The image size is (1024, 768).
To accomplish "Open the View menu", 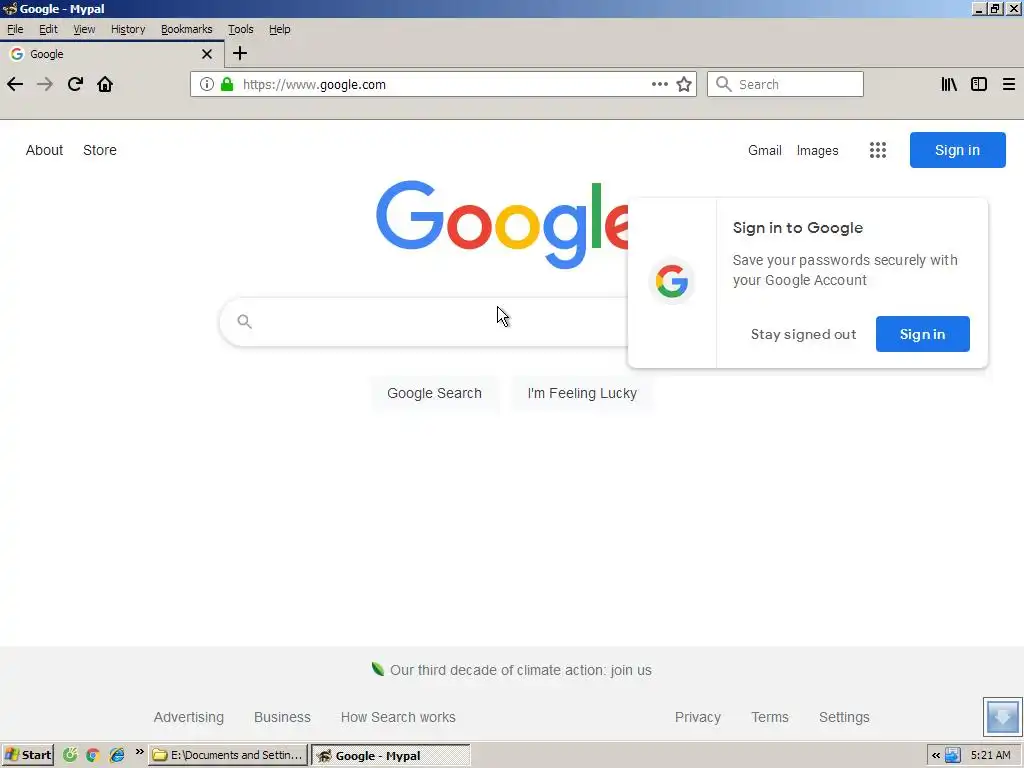I will (84, 29).
